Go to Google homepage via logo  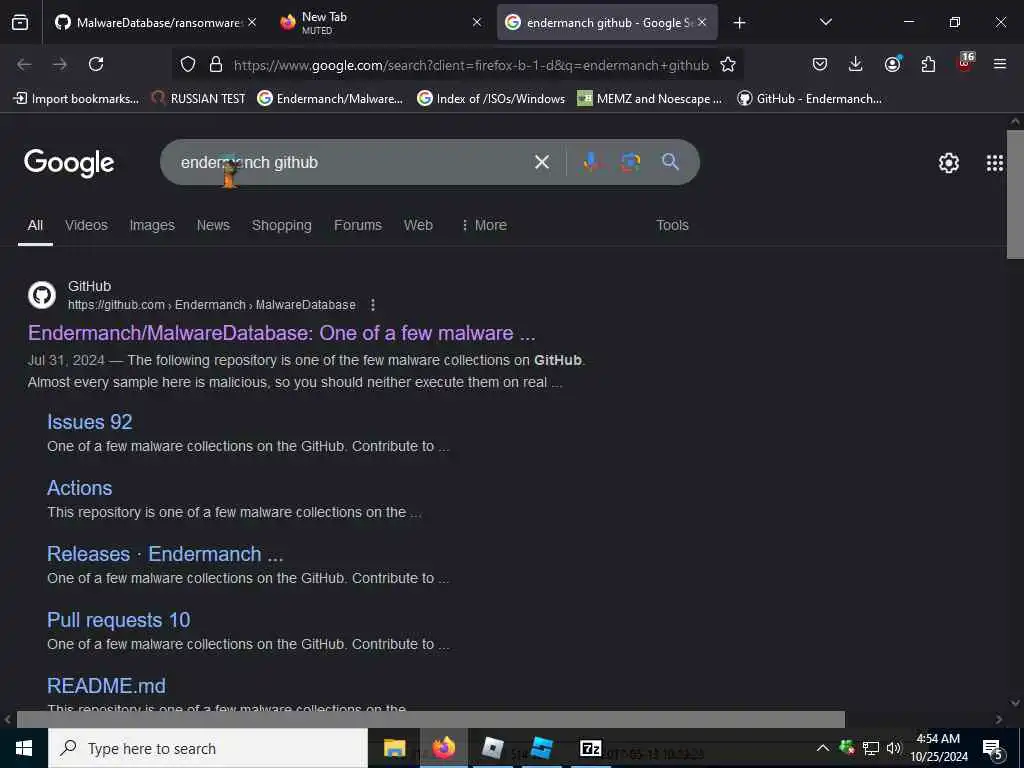[69, 163]
